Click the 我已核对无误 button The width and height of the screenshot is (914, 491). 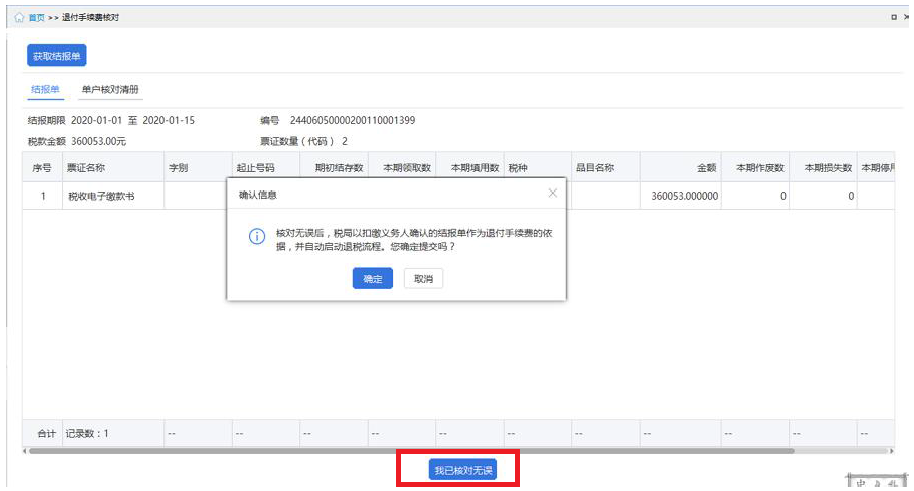coord(463,470)
